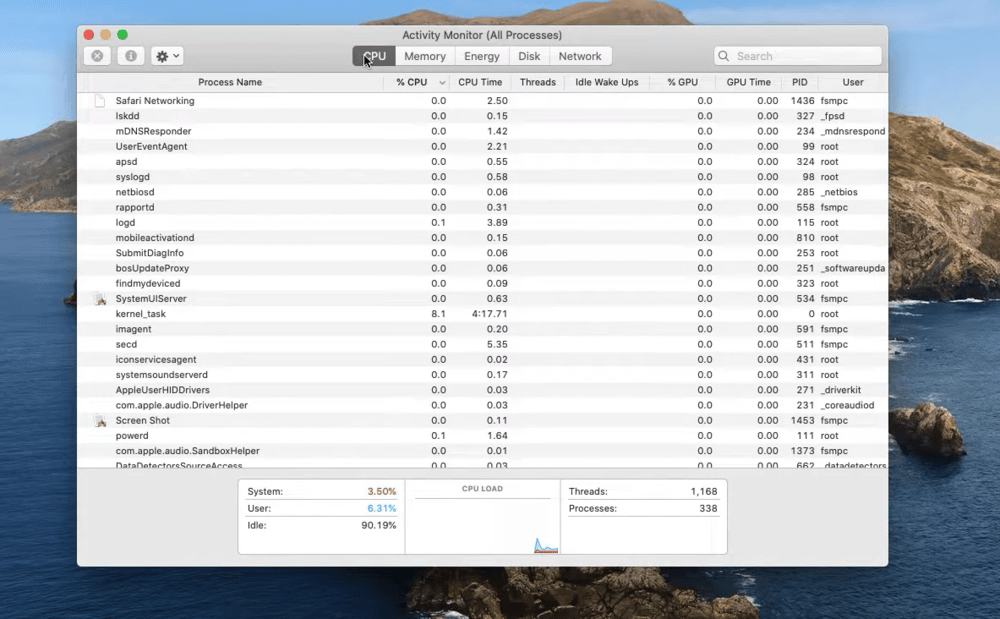The width and height of the screenshot is (1000, 619).
Task: Sort by % GPU column header
Action: pyautogui.click(x=682, y=82)
